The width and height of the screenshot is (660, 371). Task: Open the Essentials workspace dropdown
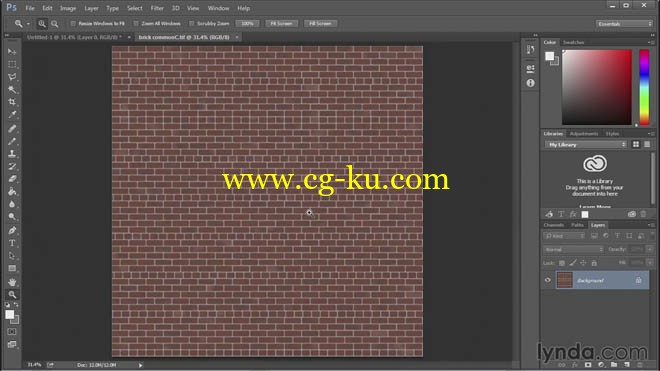tap(624, 24)
